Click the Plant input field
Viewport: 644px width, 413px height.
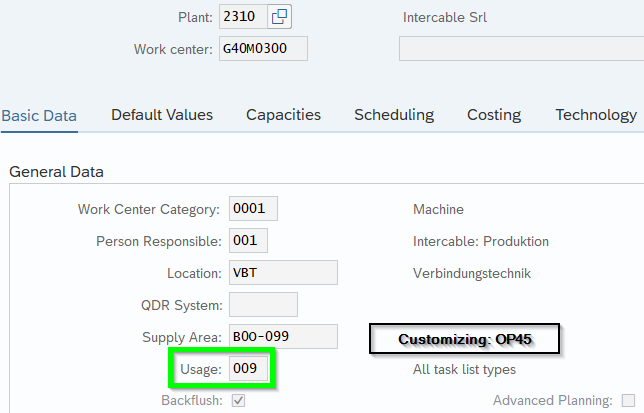(243, 17)
